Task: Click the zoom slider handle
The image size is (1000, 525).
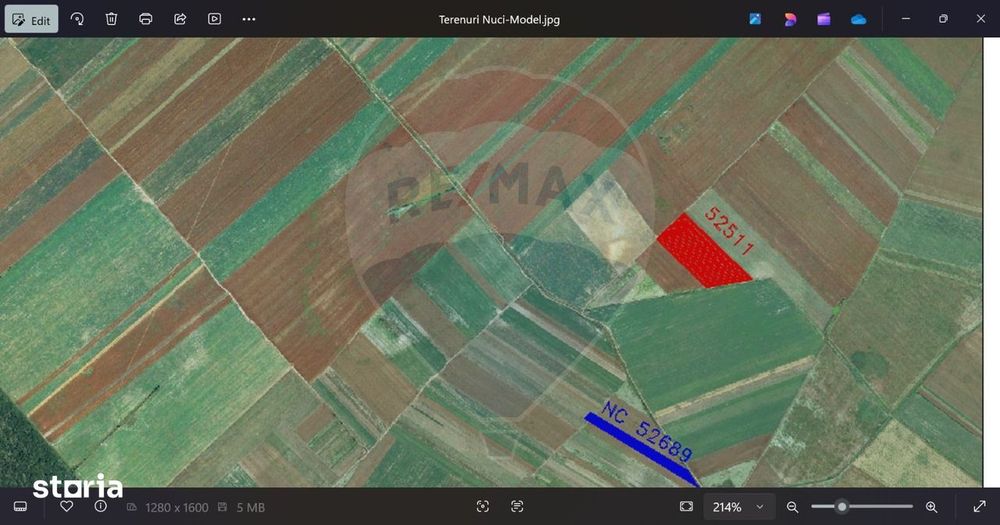Action: point(842,507)
